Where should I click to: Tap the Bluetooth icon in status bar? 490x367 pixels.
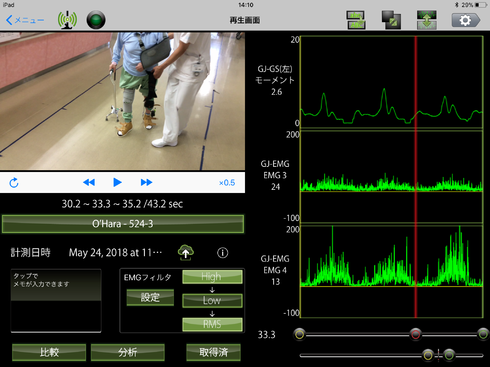(456, 5)
